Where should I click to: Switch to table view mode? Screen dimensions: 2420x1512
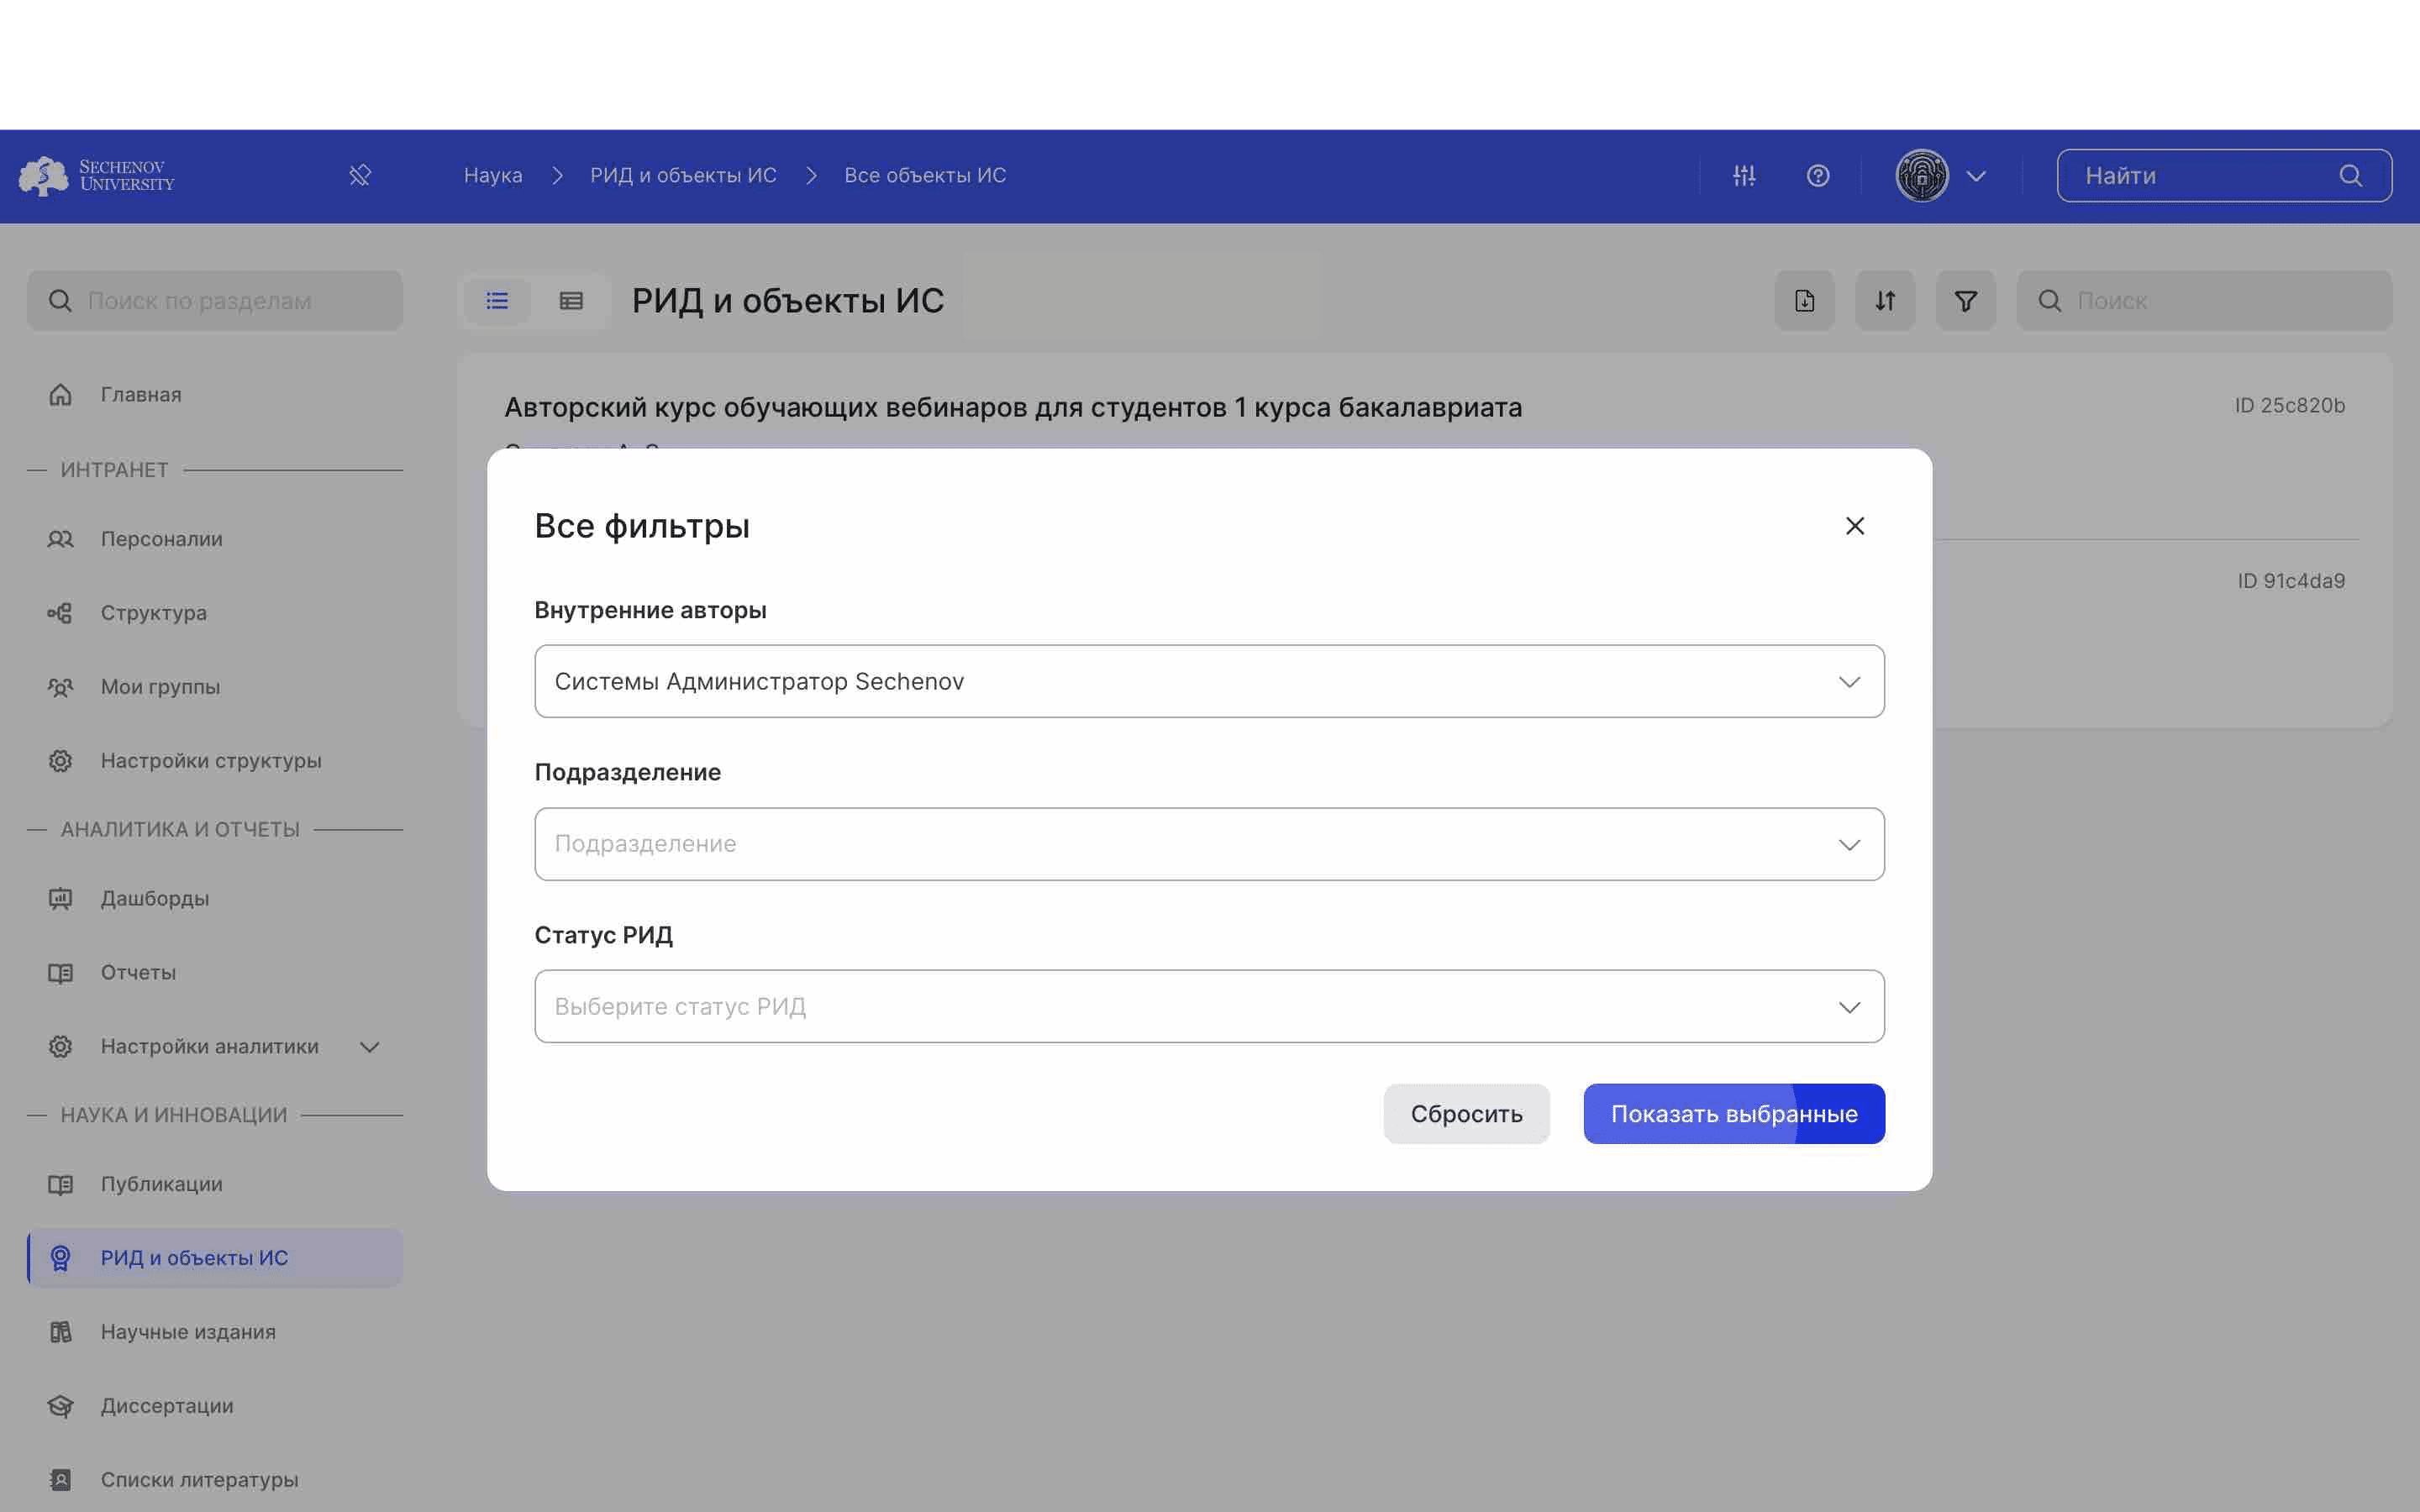point(571,301)
